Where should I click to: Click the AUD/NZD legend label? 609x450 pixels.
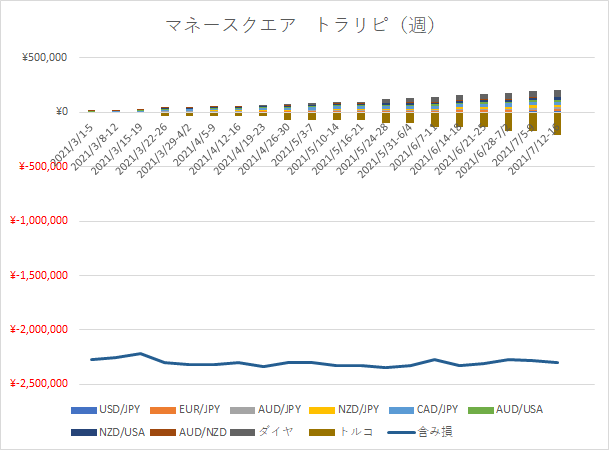[x=202, y=432]
